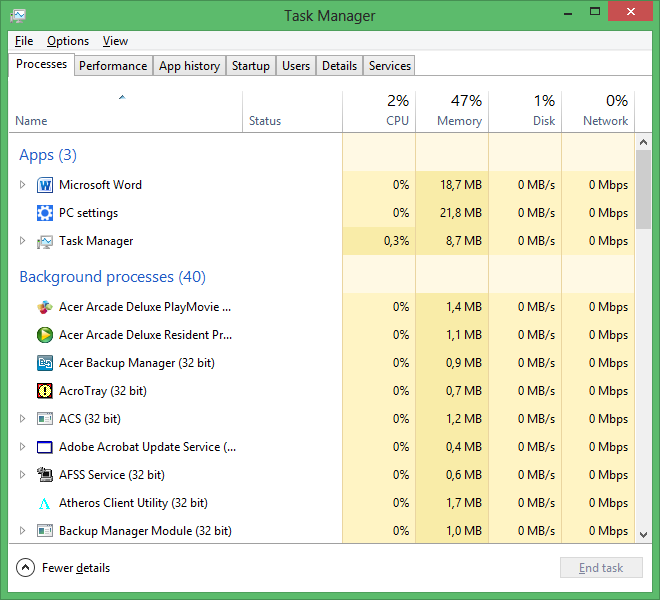Select the Processes tab
The height and width of the screenshot is (600, 660).
click(x=41, y=64)
